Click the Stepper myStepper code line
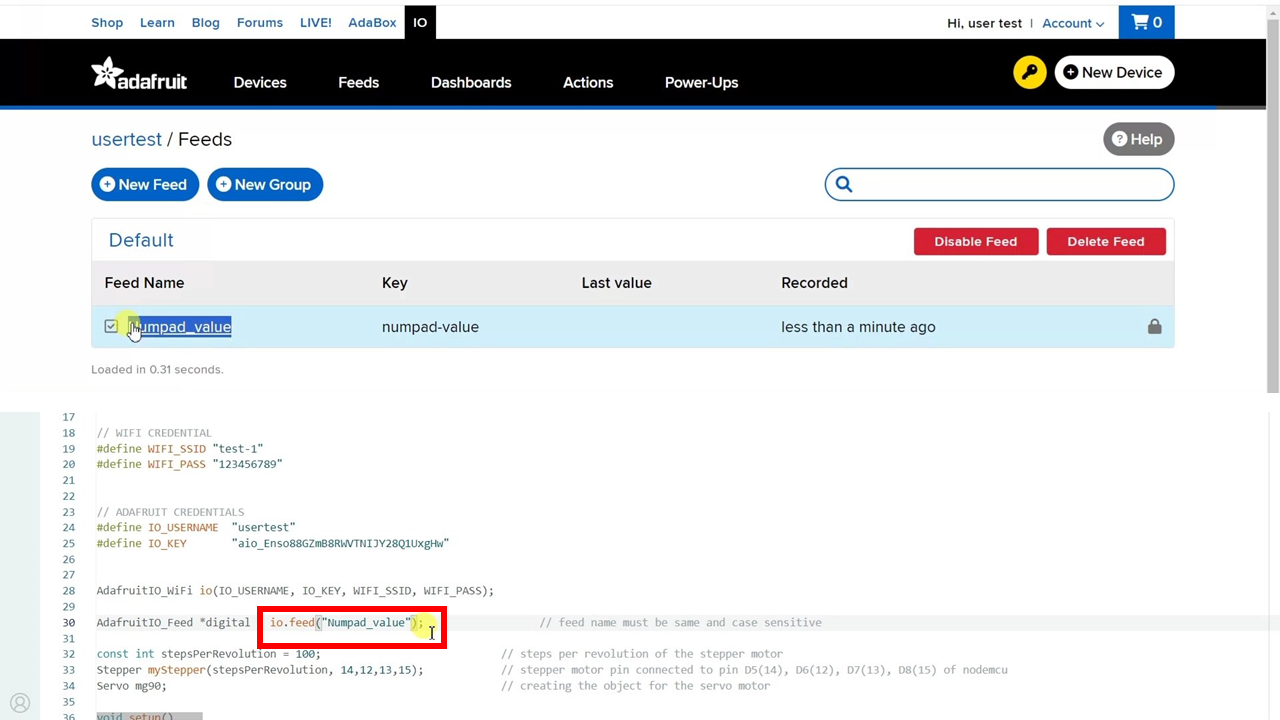The image size is (1280, 720). point(260,670)
